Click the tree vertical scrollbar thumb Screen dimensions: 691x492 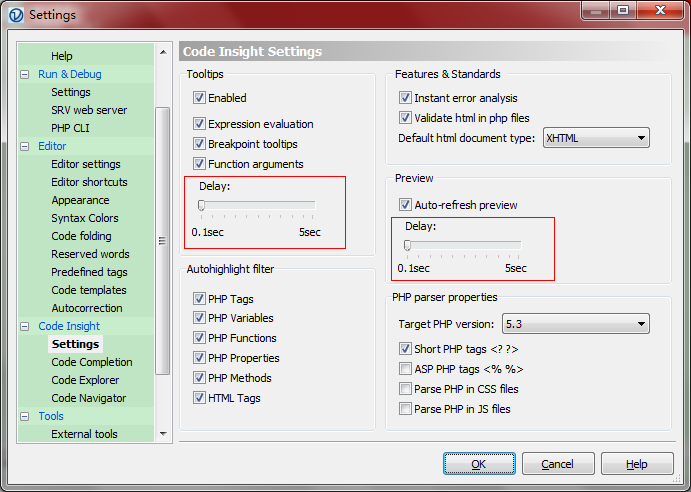pos(163,241)
